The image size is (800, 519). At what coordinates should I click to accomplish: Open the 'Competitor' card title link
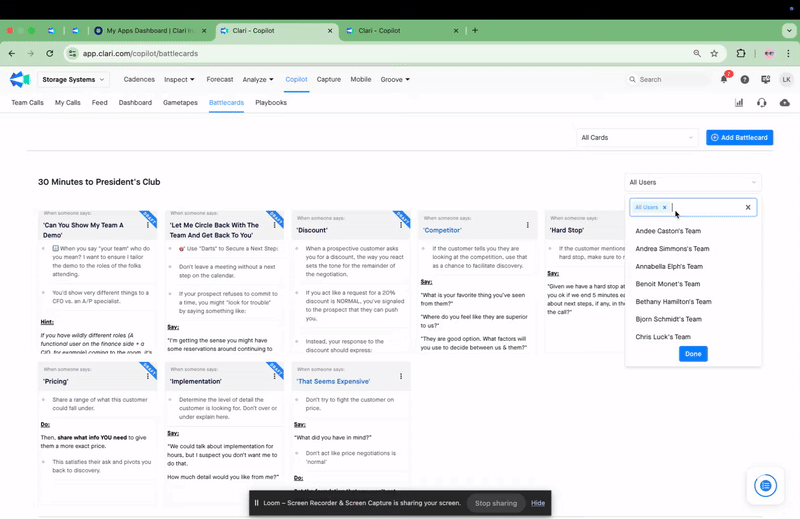(442, 230)
